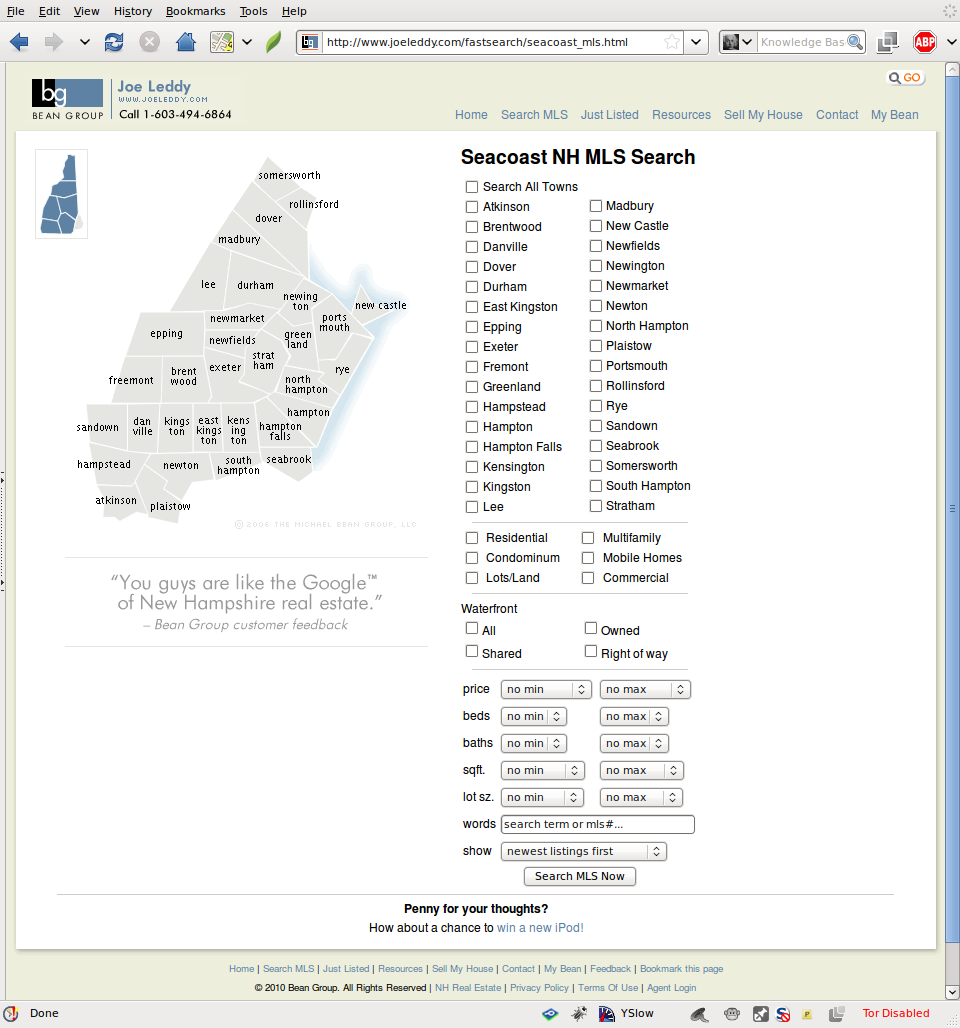
Task: Open the browser home page icon
Action: (186, 42)
